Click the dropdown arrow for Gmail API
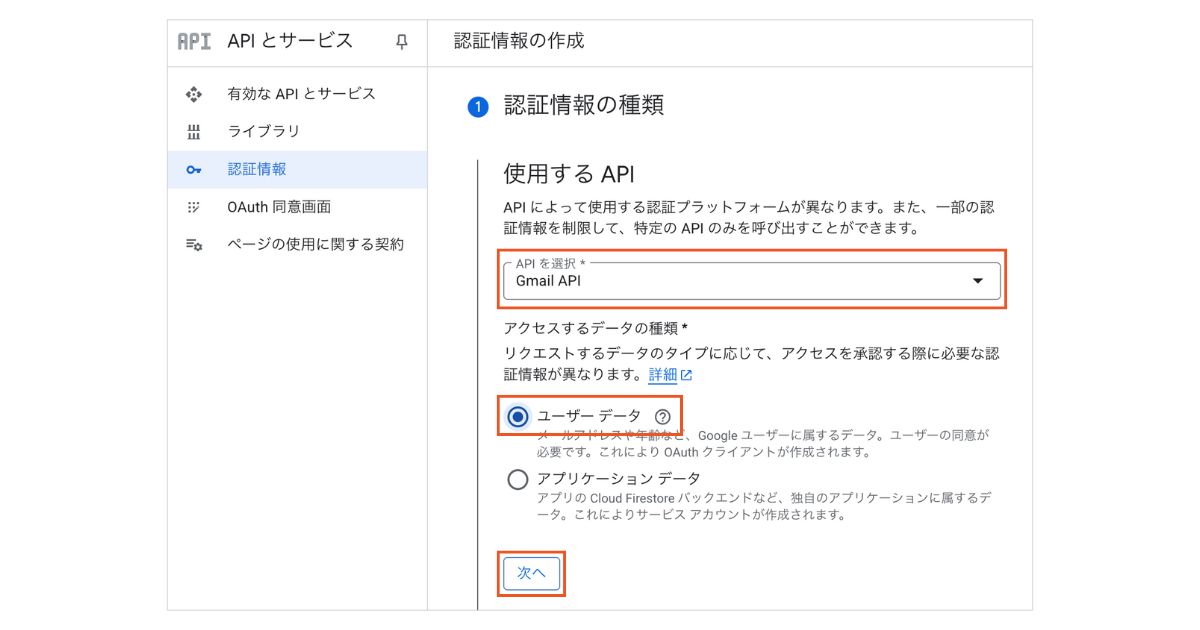1200x630 pixels. pyautogui.click(x=978, y=281)
